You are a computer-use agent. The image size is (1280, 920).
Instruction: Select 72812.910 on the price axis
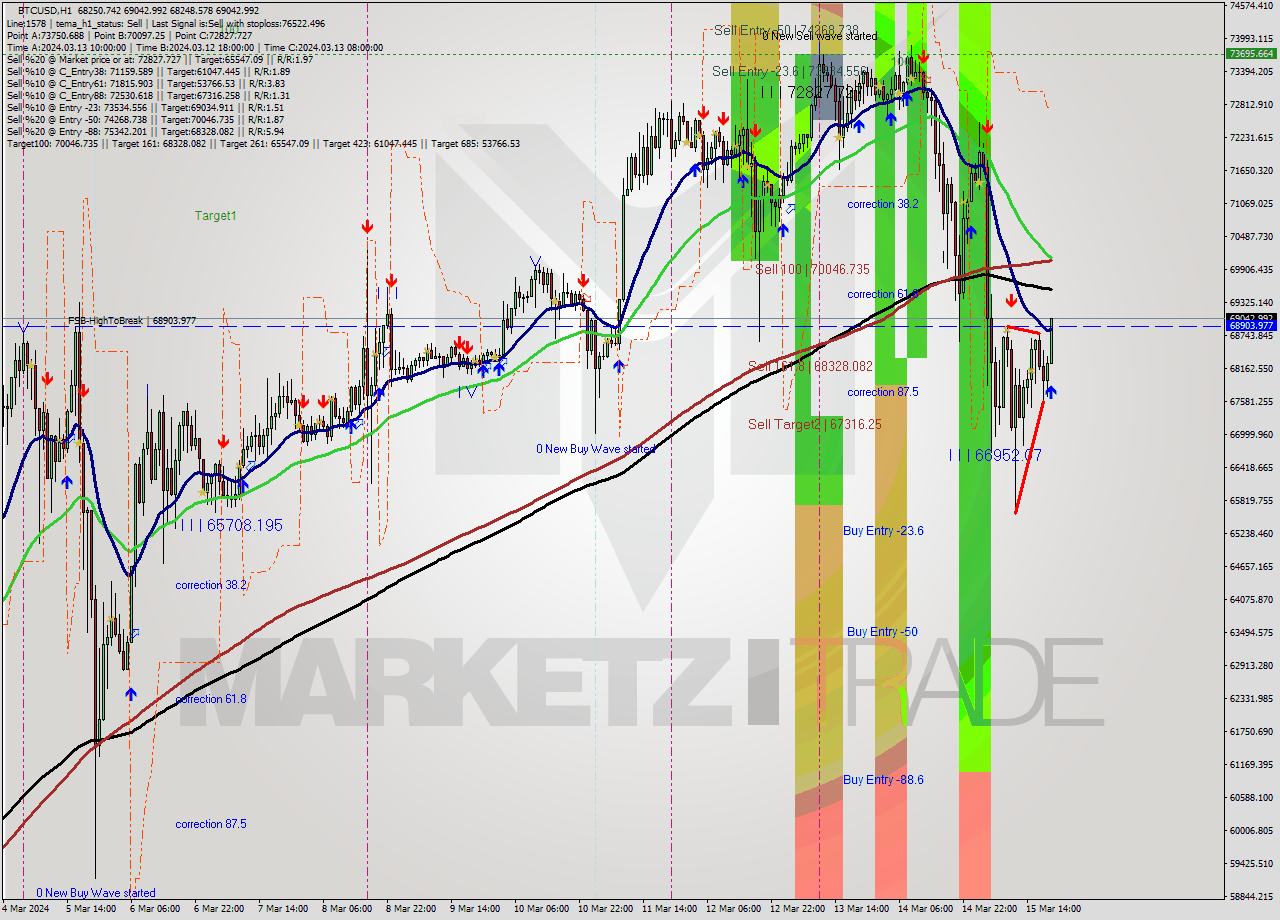(x=1250, y=104)
